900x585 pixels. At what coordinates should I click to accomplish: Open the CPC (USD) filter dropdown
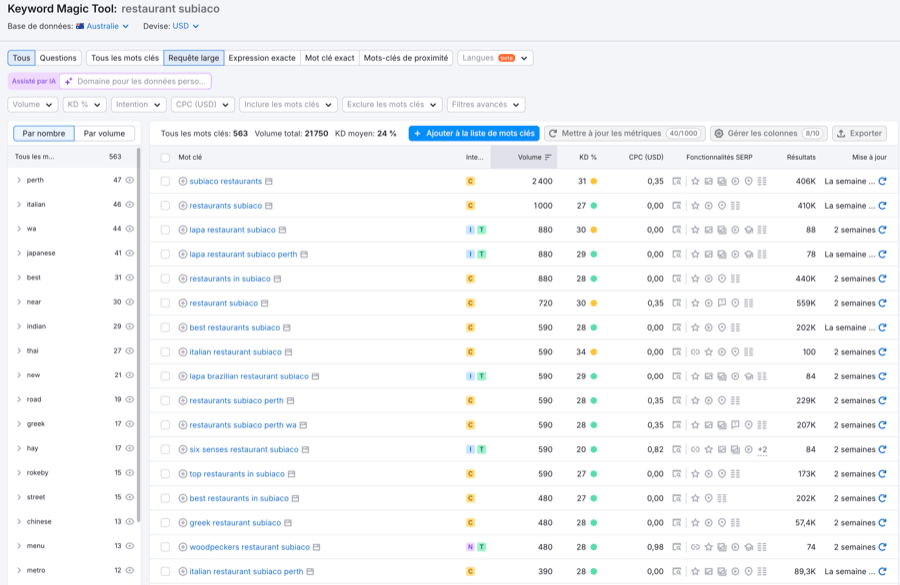coord(203,104)
